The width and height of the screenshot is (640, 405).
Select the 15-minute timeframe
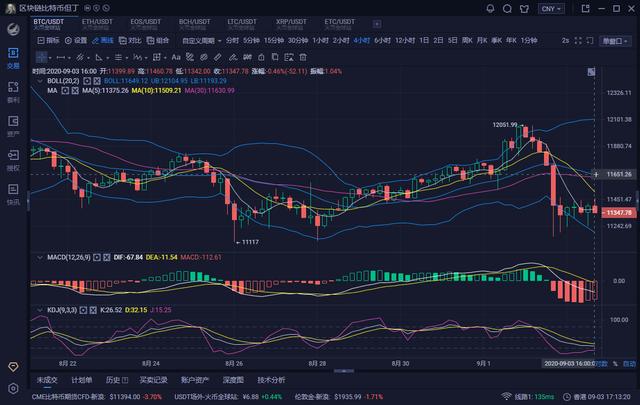273,40
